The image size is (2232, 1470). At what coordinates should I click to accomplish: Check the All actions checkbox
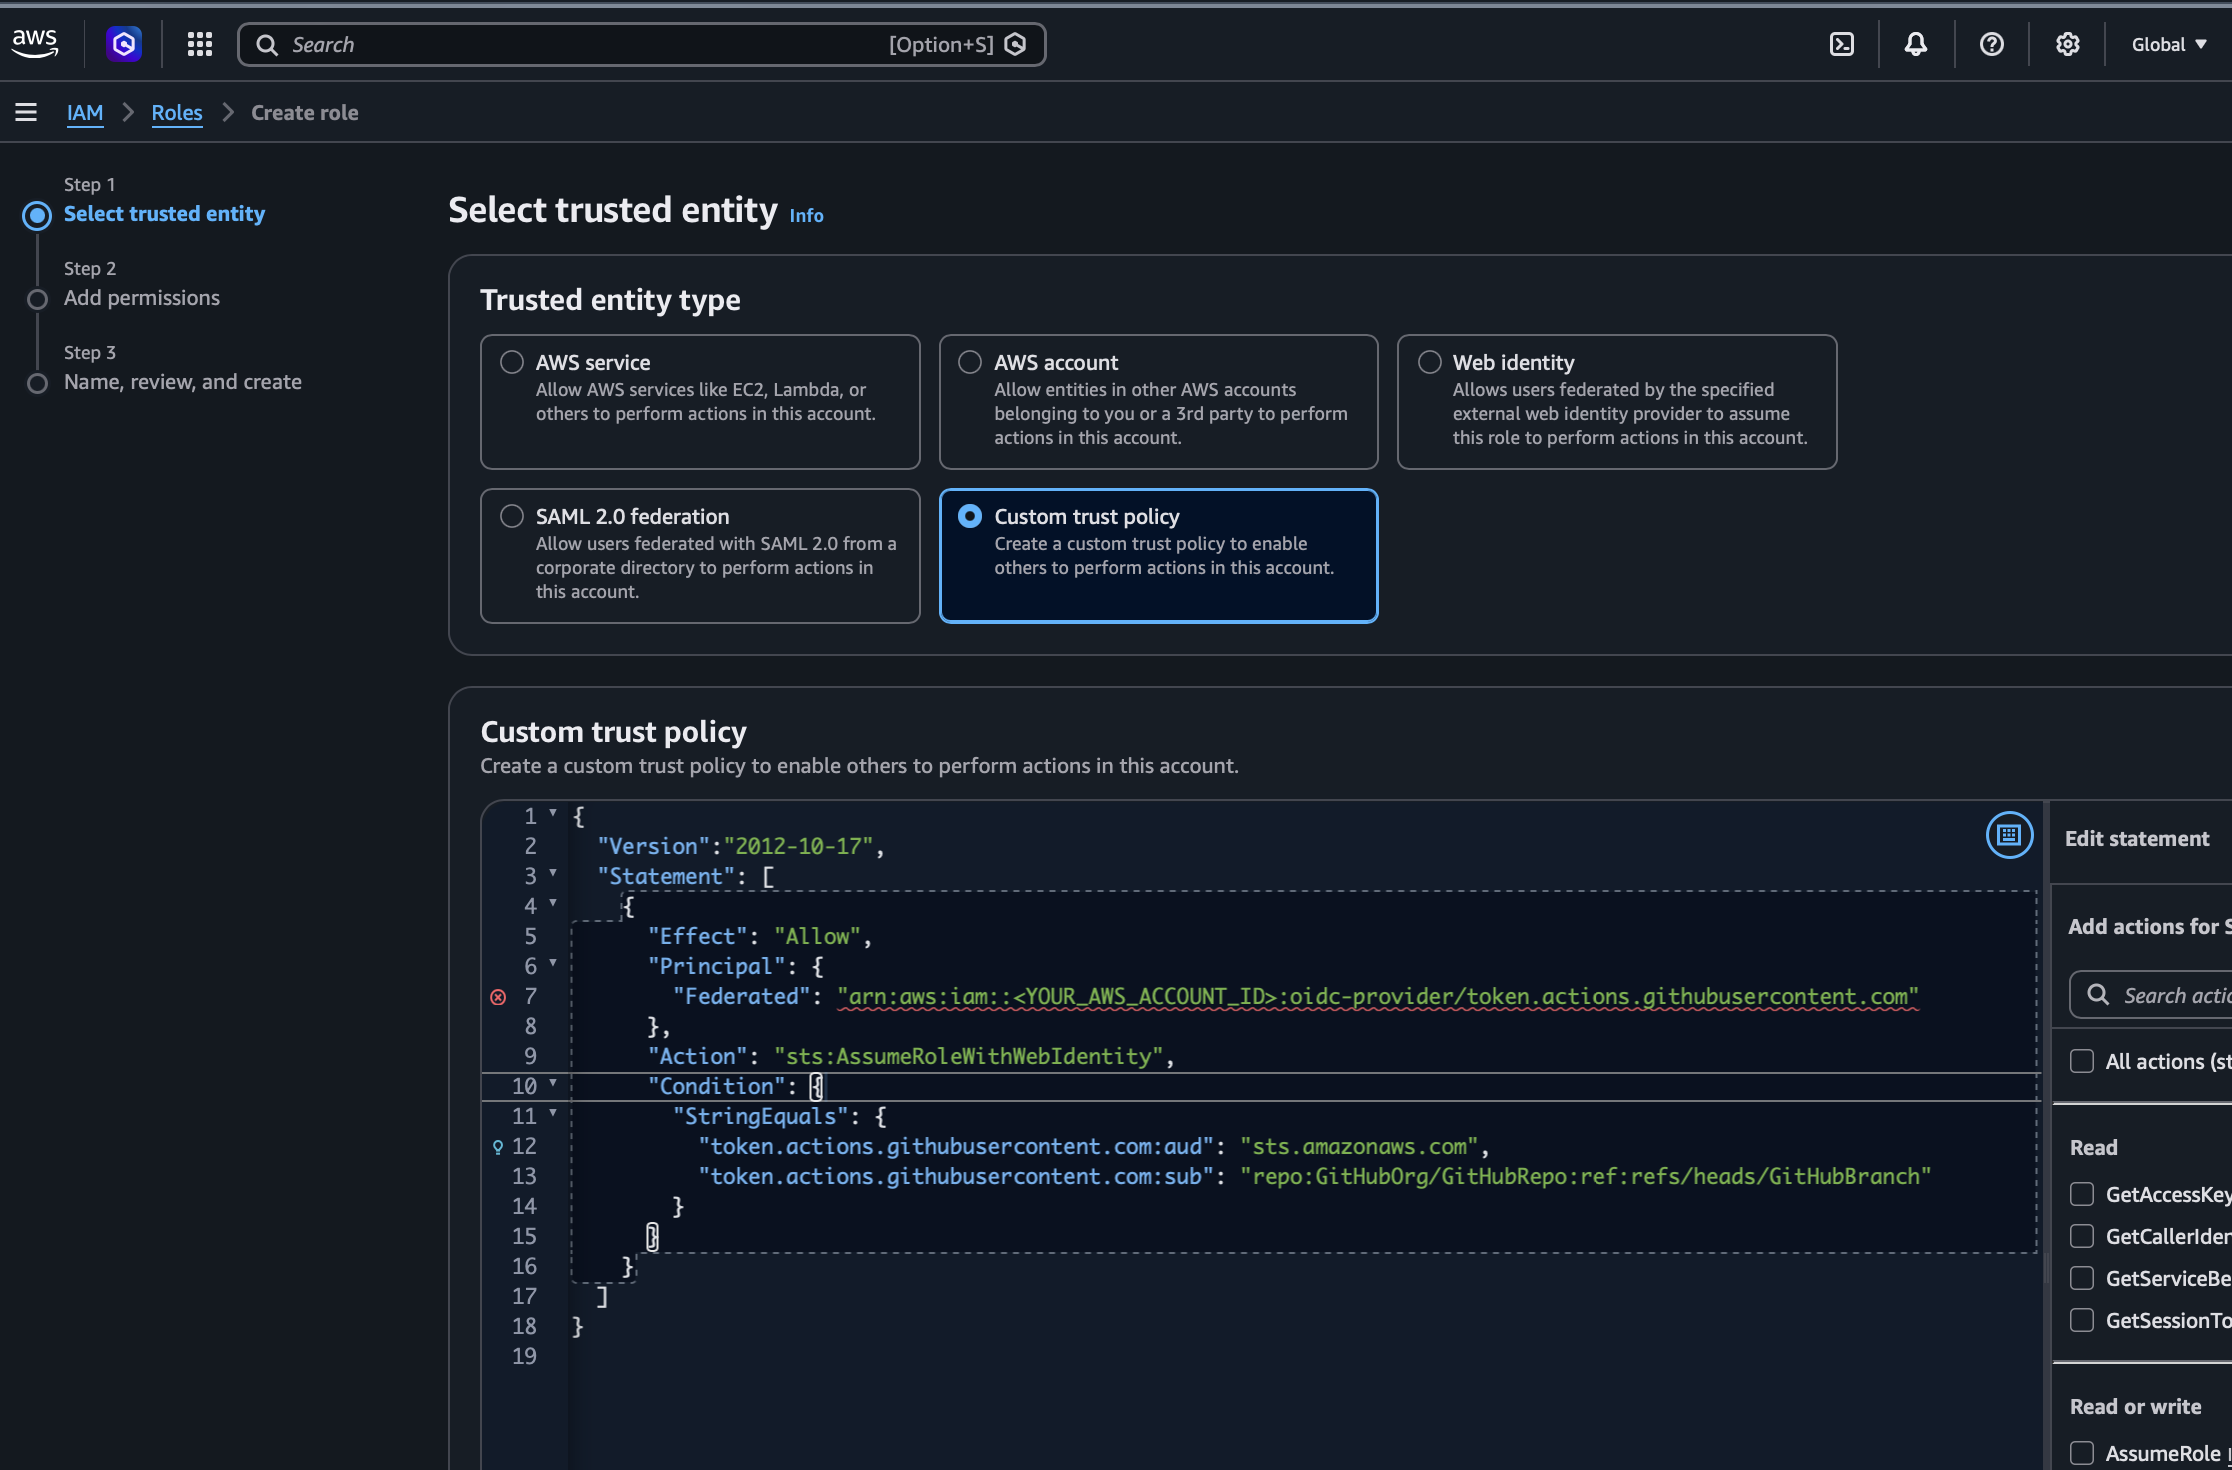click(2082, 1061)
